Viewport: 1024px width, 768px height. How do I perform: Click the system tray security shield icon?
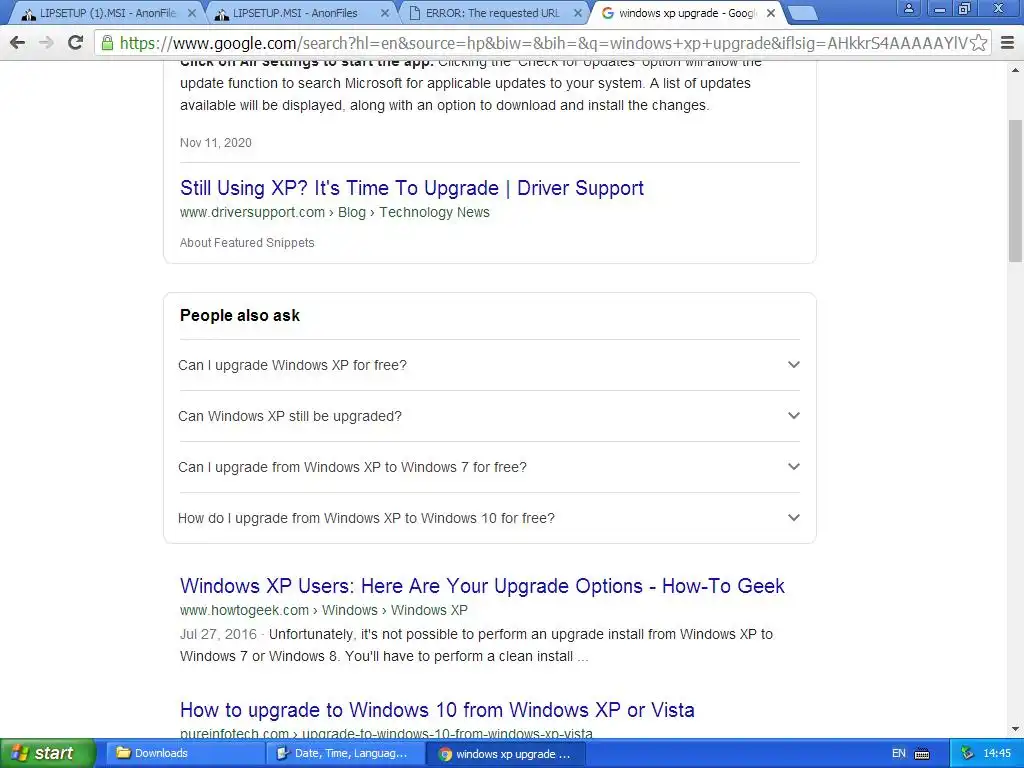[x=967, y=753]
